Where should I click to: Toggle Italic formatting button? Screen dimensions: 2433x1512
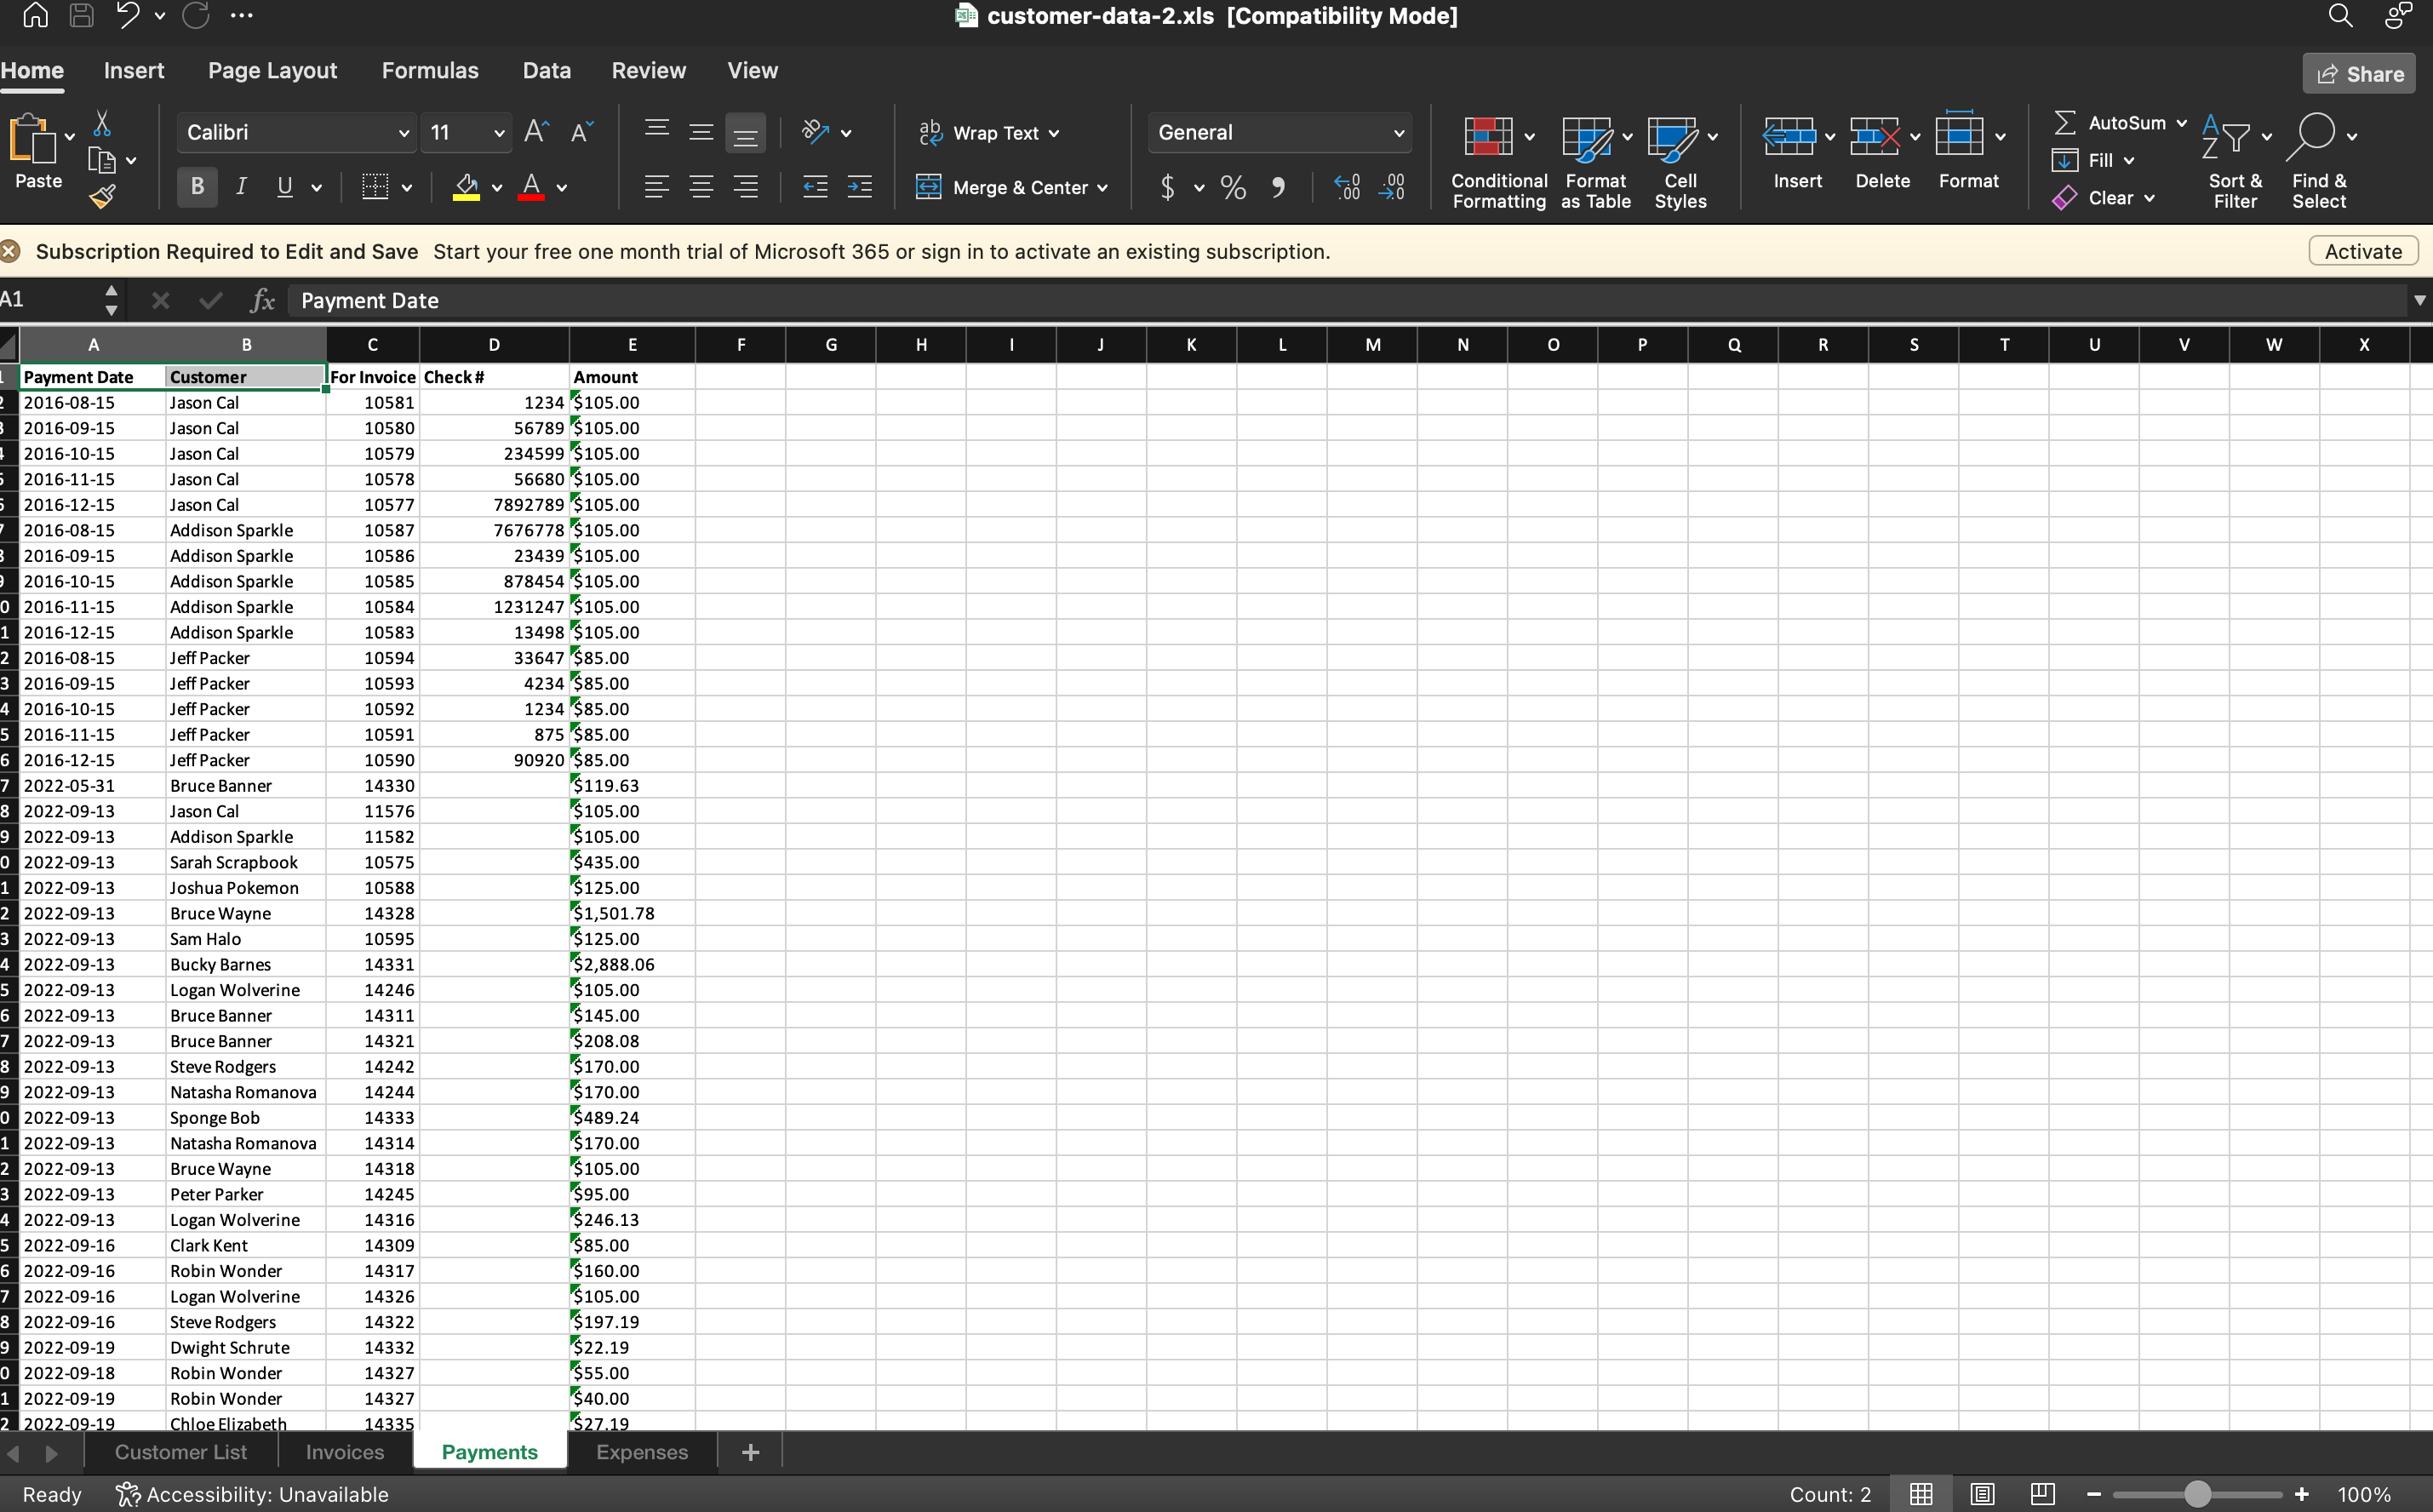[241, 187]
